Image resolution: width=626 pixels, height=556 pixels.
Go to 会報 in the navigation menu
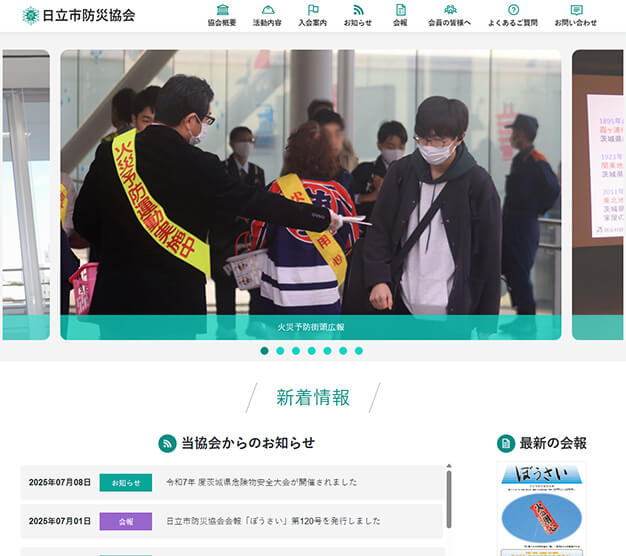(400, 16)
